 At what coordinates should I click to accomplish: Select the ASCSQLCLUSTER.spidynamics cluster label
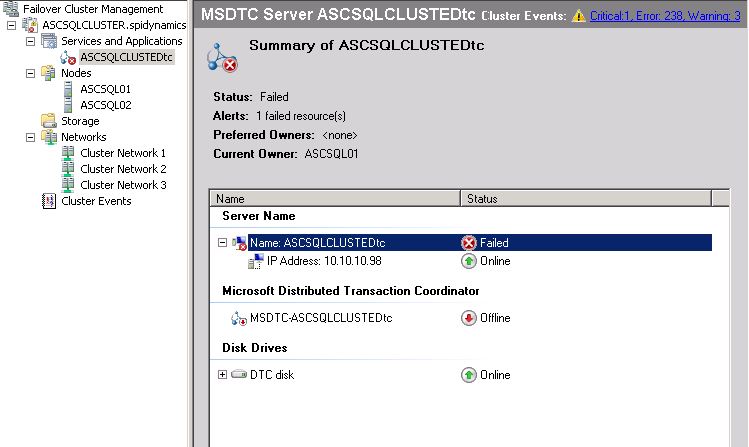tap(114, 25)
